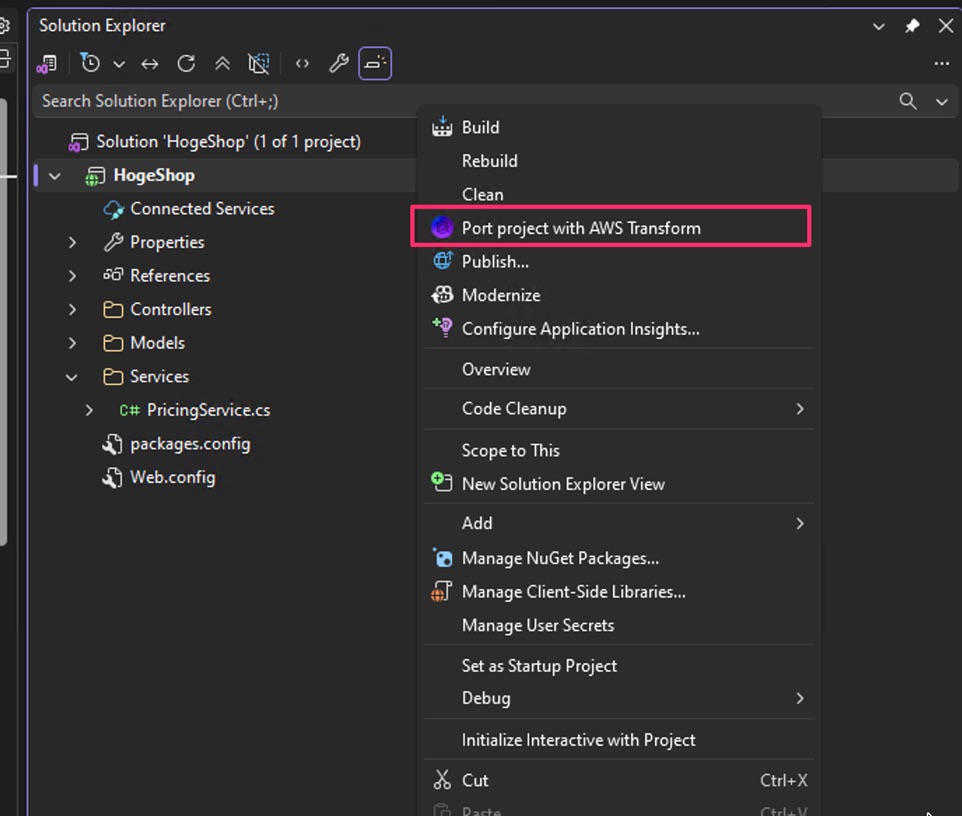Click the HogeShop solution node icon
The height and width of the screenshot is (816, 962).
[x=78, y=143]
